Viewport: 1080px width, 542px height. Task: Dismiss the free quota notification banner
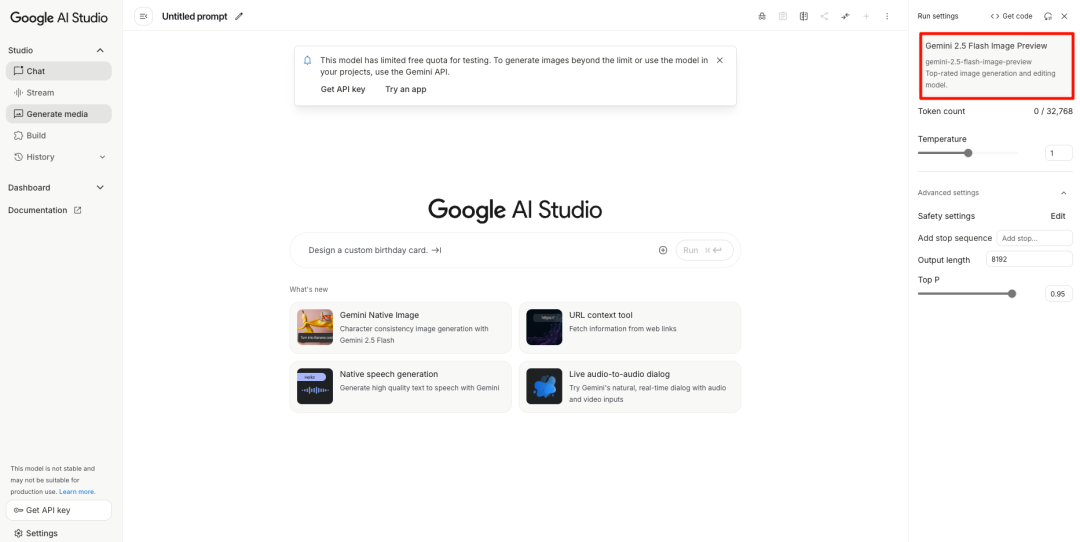720,61
